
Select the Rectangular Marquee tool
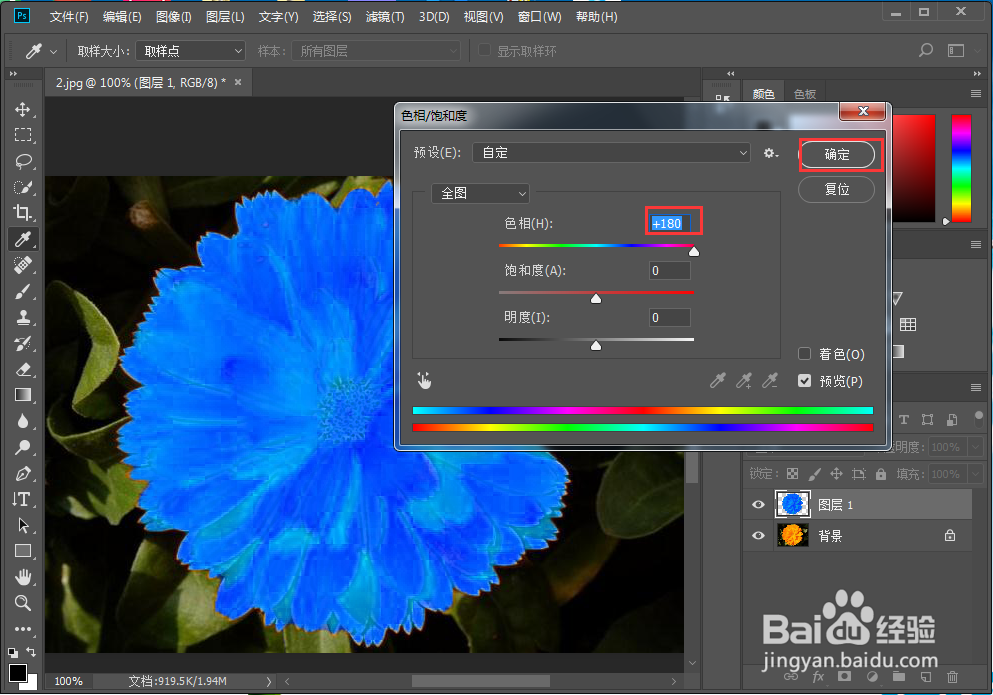pyautogui.click(x=23, y=135)
